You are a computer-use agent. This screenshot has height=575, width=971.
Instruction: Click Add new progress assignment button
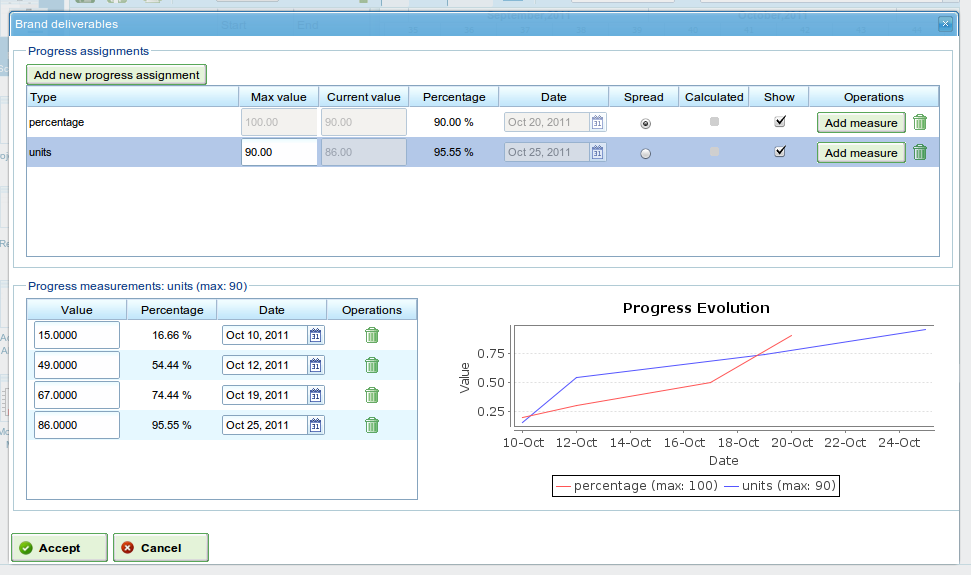click(116, 75)
